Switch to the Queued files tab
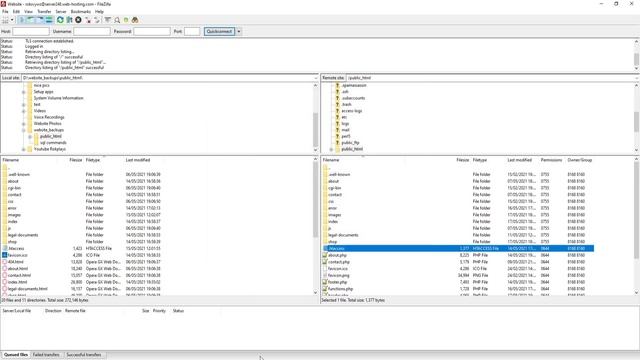 pos(16,355)
